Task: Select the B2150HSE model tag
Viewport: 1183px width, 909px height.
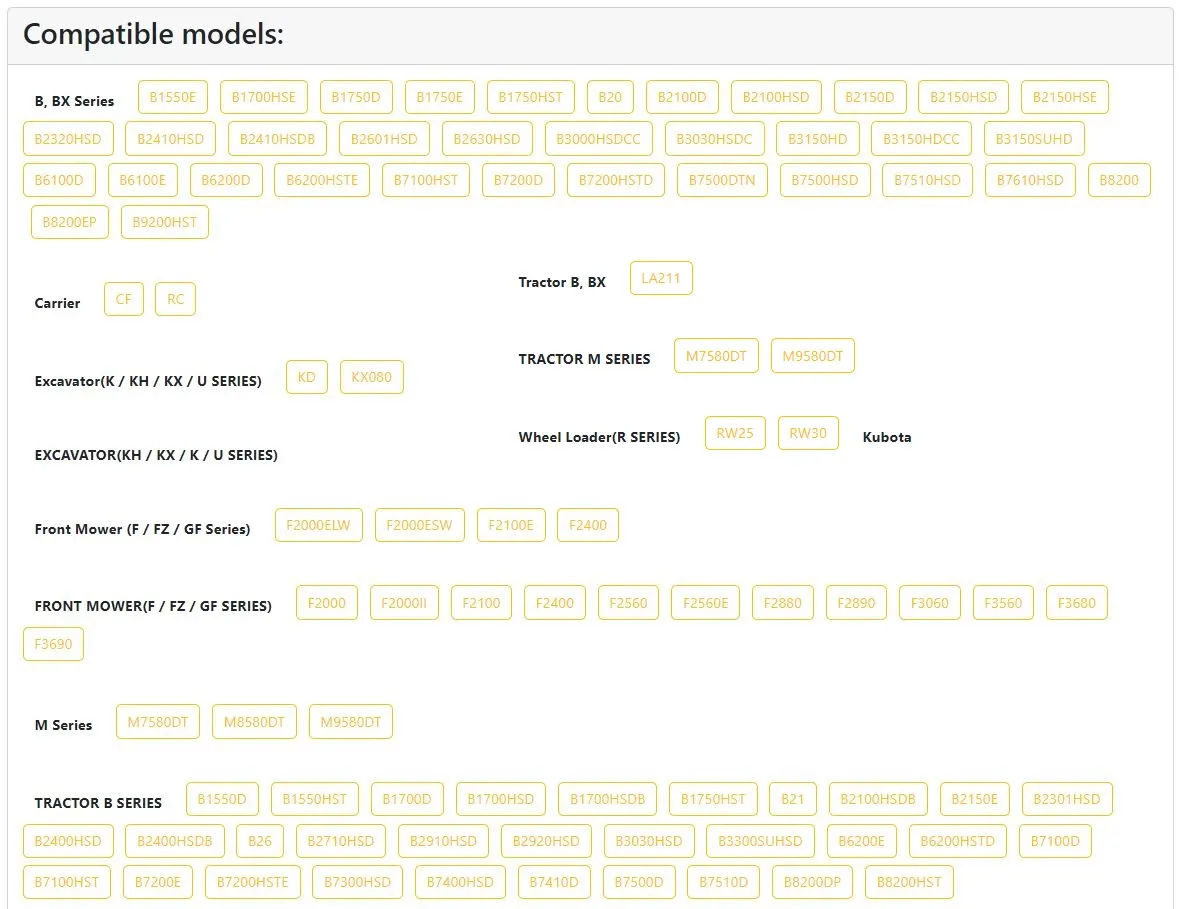Action: pos(1064,97)
